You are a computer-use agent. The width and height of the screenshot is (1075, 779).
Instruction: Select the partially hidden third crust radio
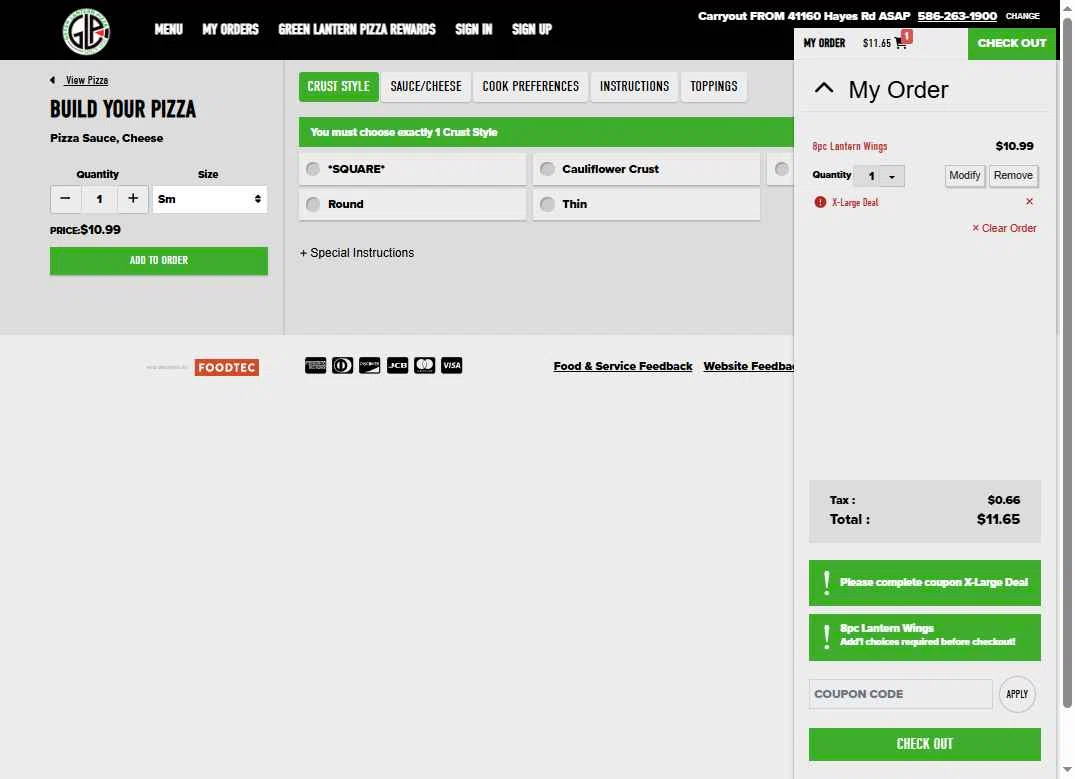pos(782,169)
